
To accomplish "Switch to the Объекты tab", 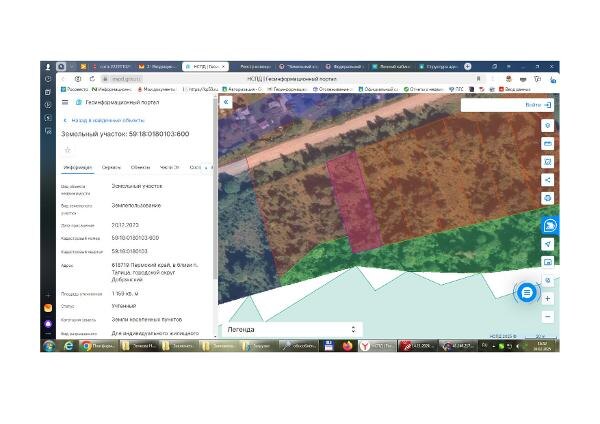I will 140,168.
